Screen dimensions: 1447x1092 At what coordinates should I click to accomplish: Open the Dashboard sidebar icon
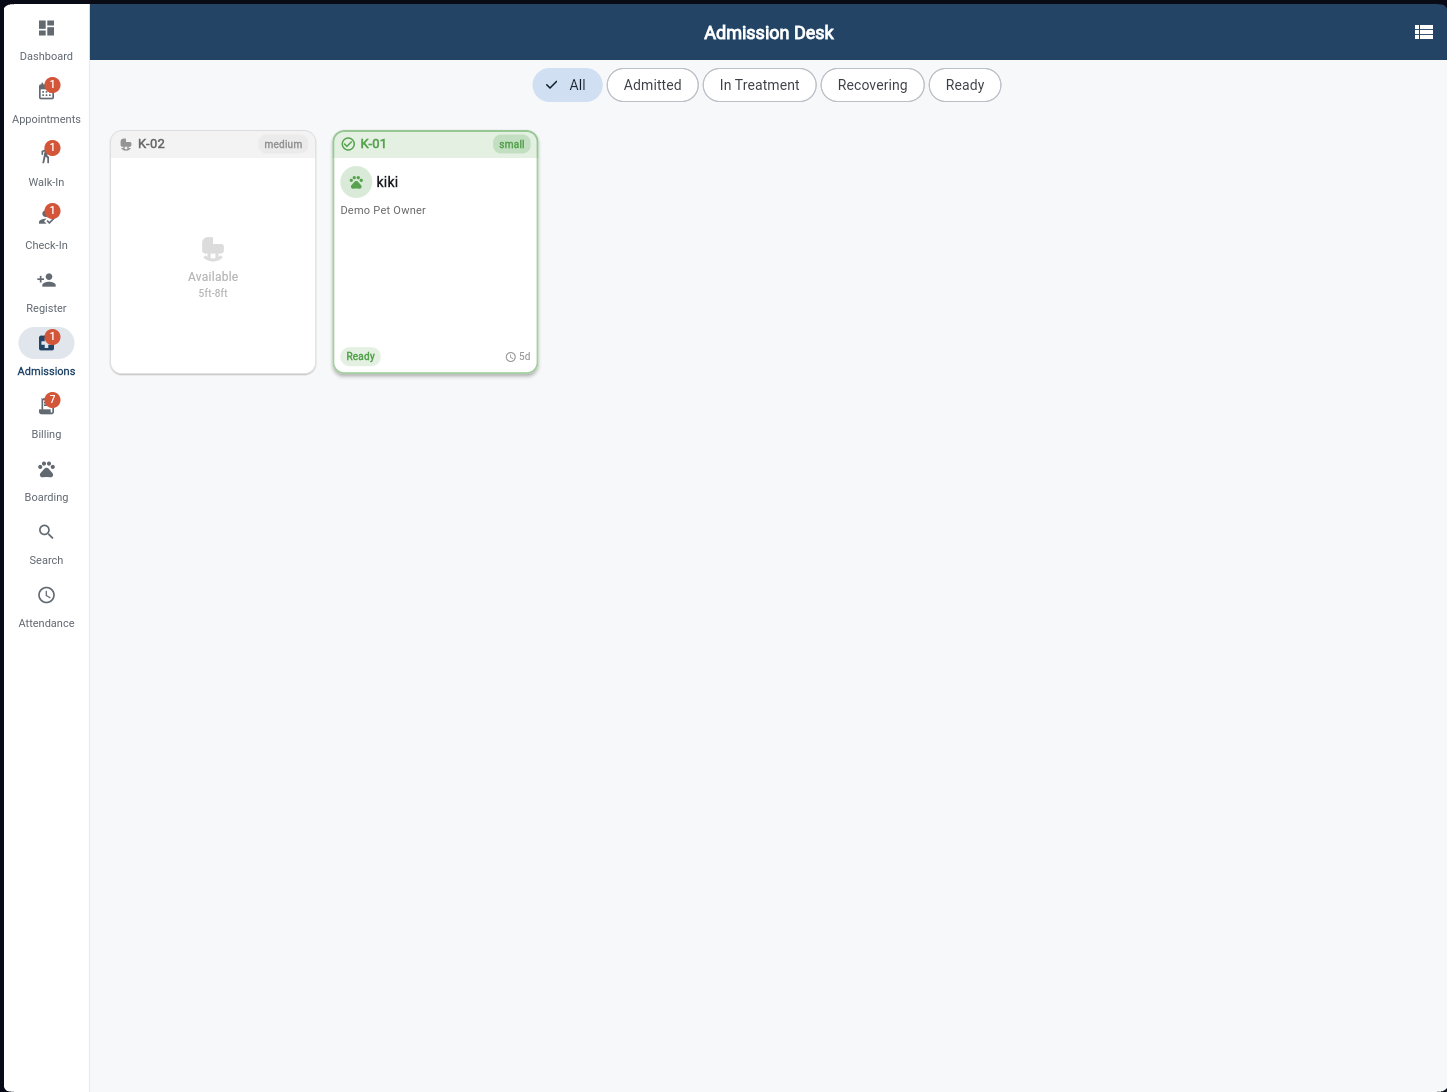46,29
